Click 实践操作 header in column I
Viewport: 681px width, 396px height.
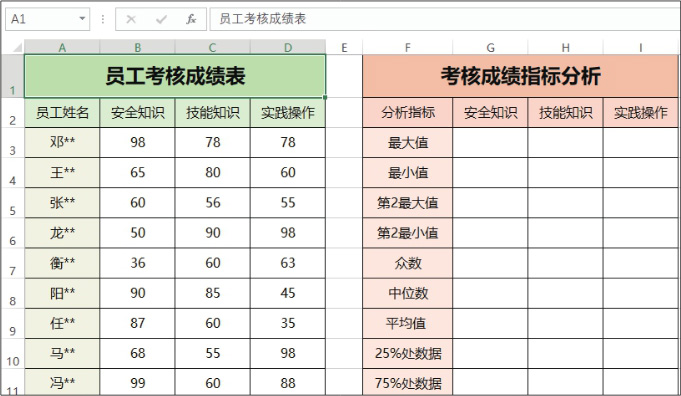click(x=640, y=113)
